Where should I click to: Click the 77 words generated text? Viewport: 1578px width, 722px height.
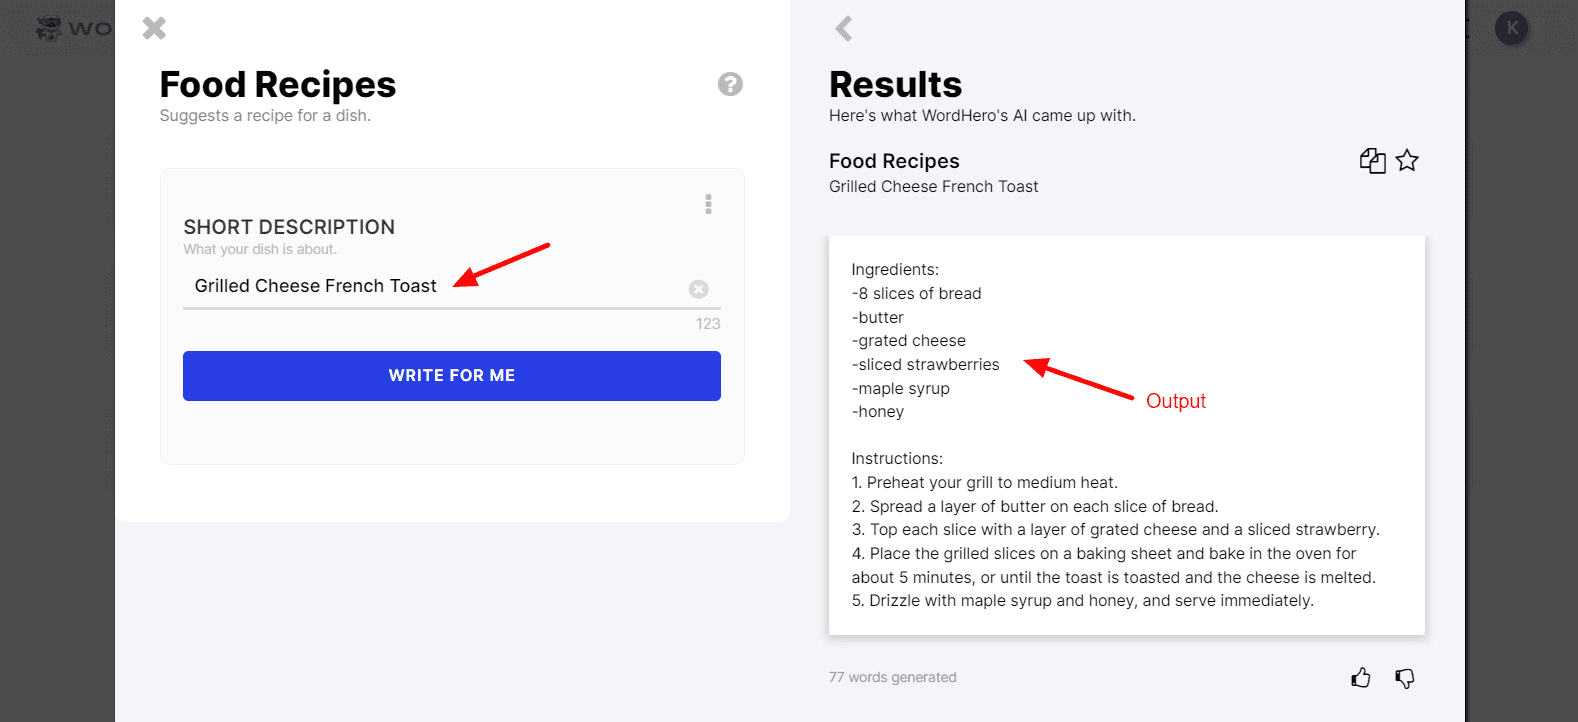point(892,677)
